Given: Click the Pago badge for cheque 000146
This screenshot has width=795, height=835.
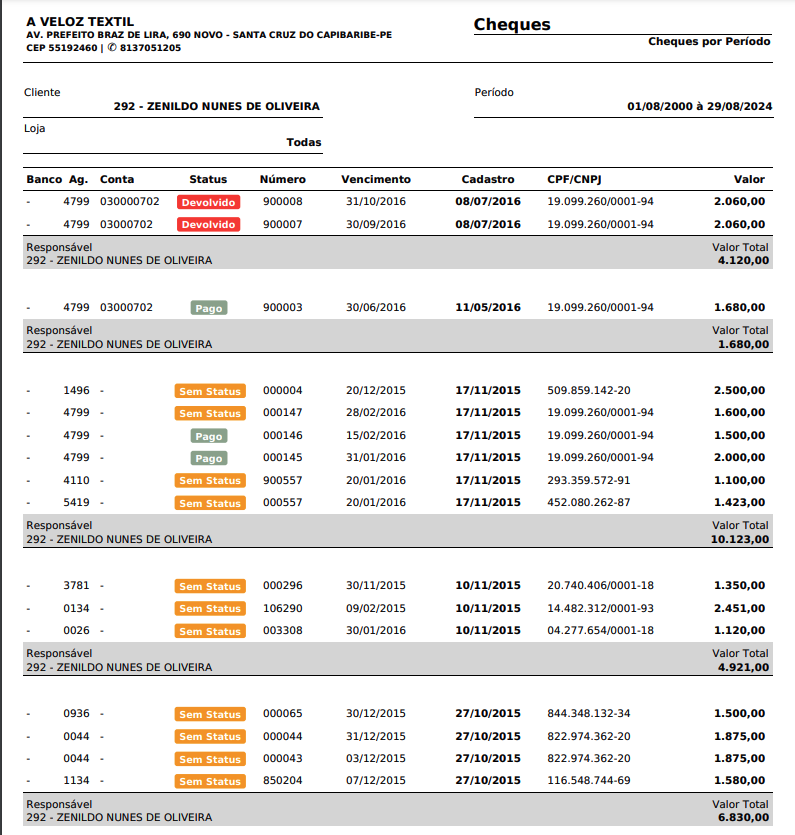Looking at the screenshot, I should [209, 436].
